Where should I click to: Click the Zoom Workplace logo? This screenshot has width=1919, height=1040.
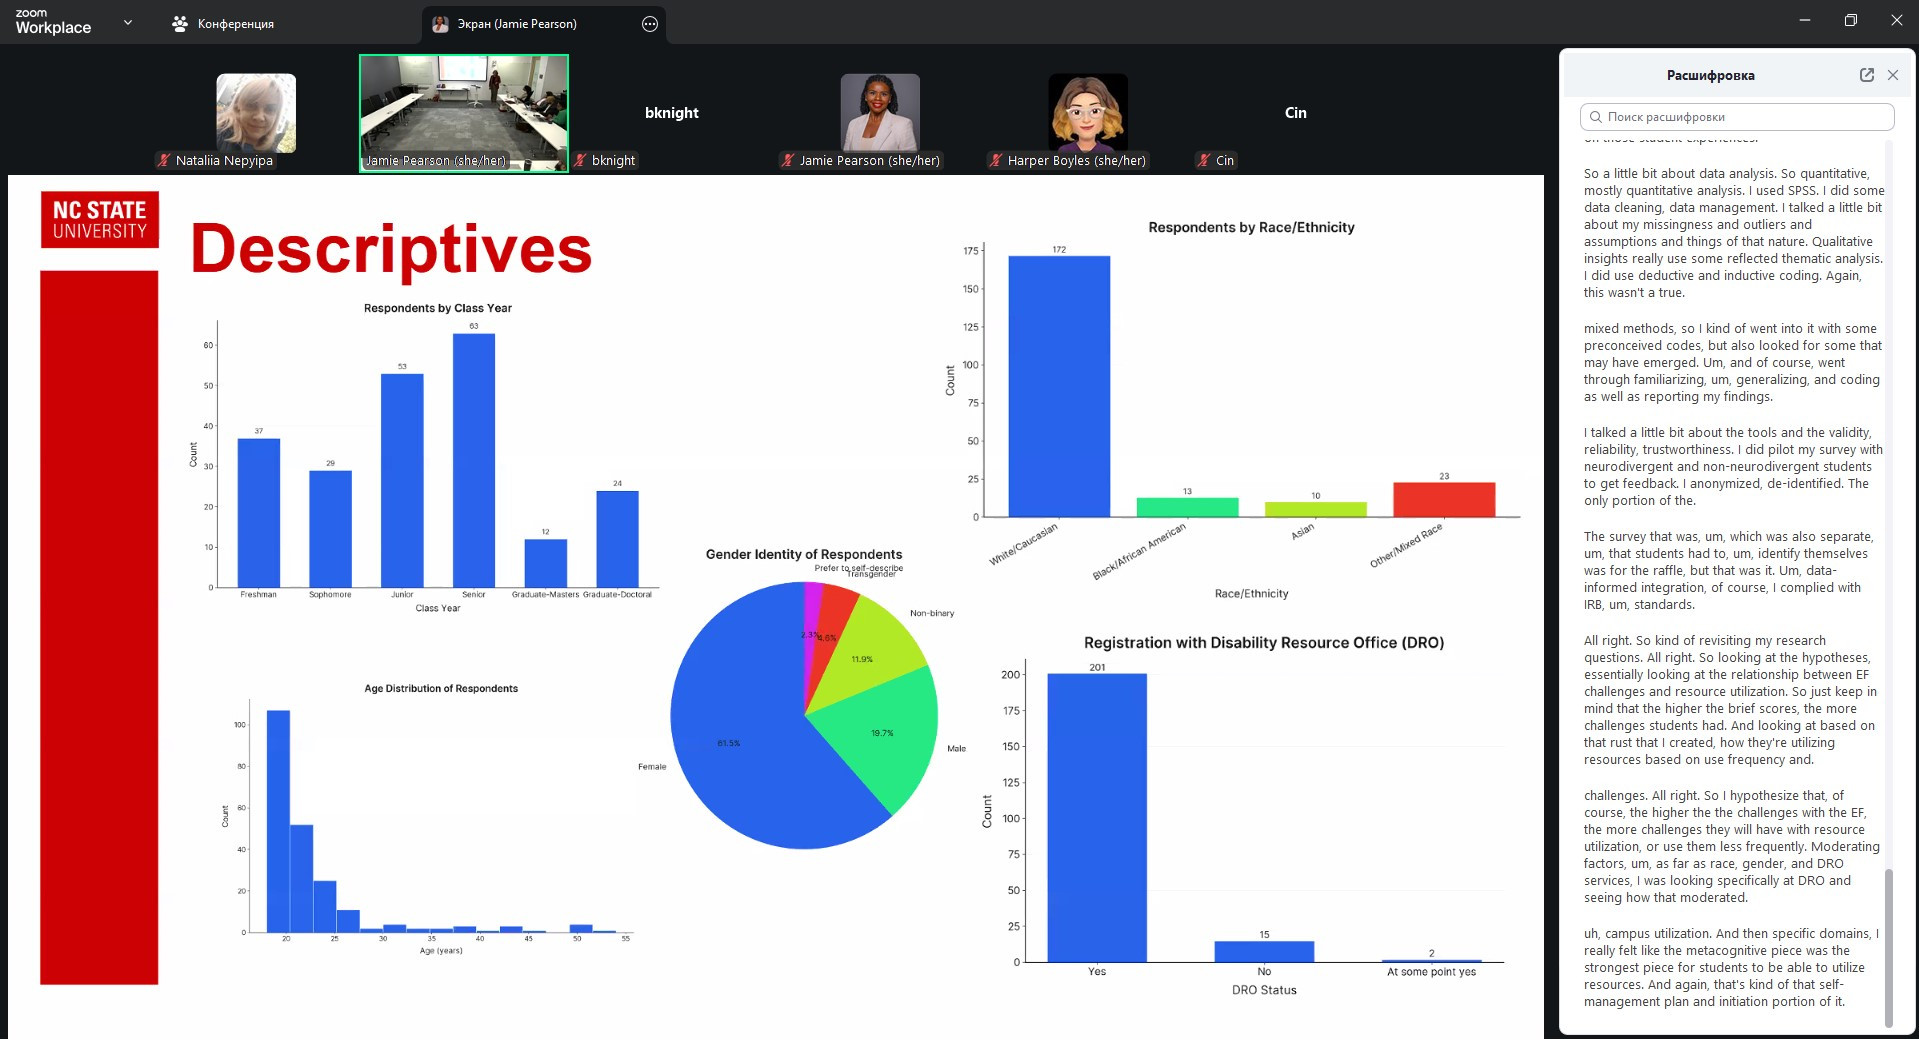(x=52, y=22)
